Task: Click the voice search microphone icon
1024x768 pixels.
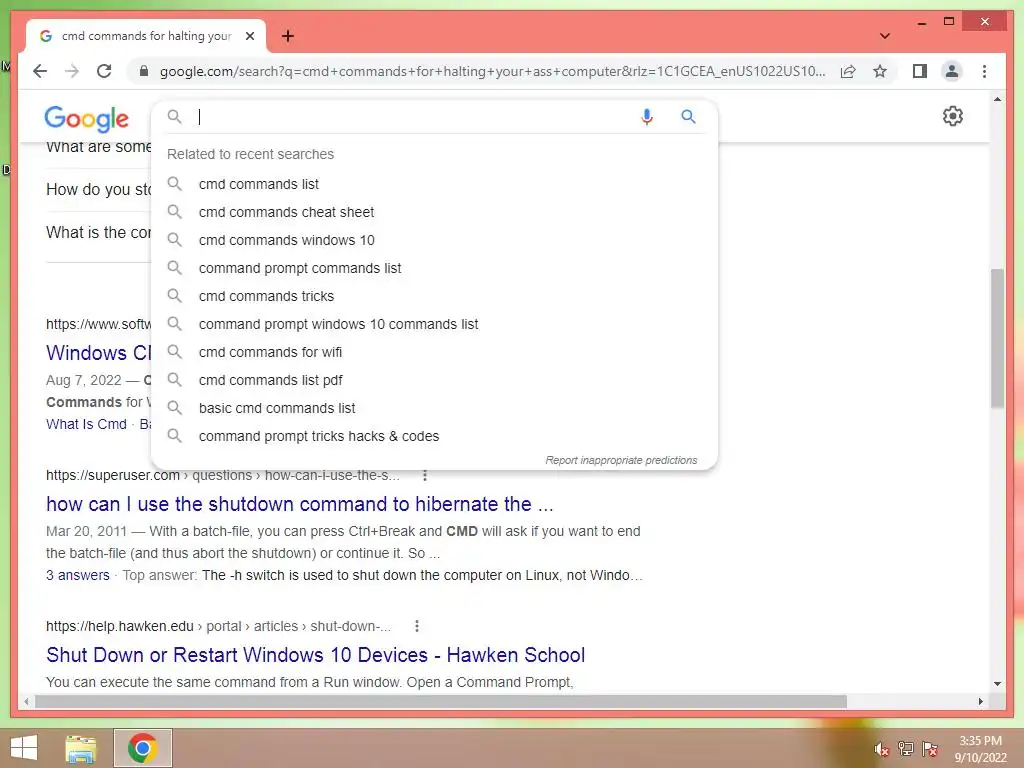Action: [647, 117]
